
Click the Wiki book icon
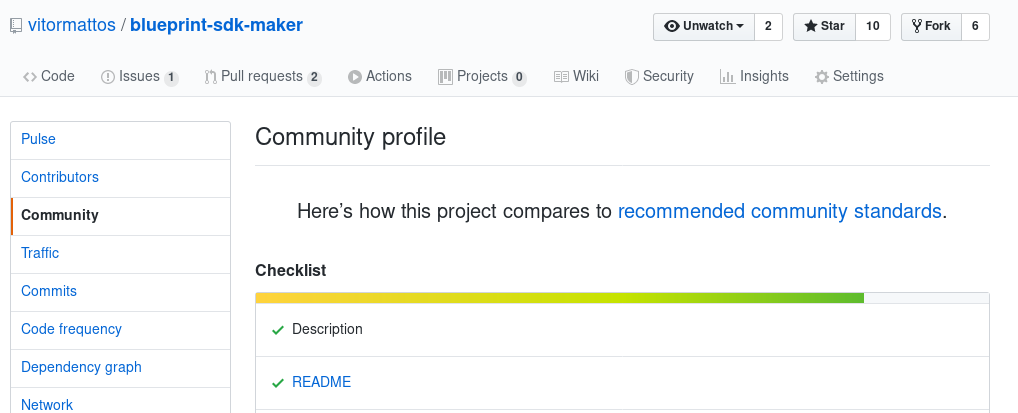click(x=562, y=77)
